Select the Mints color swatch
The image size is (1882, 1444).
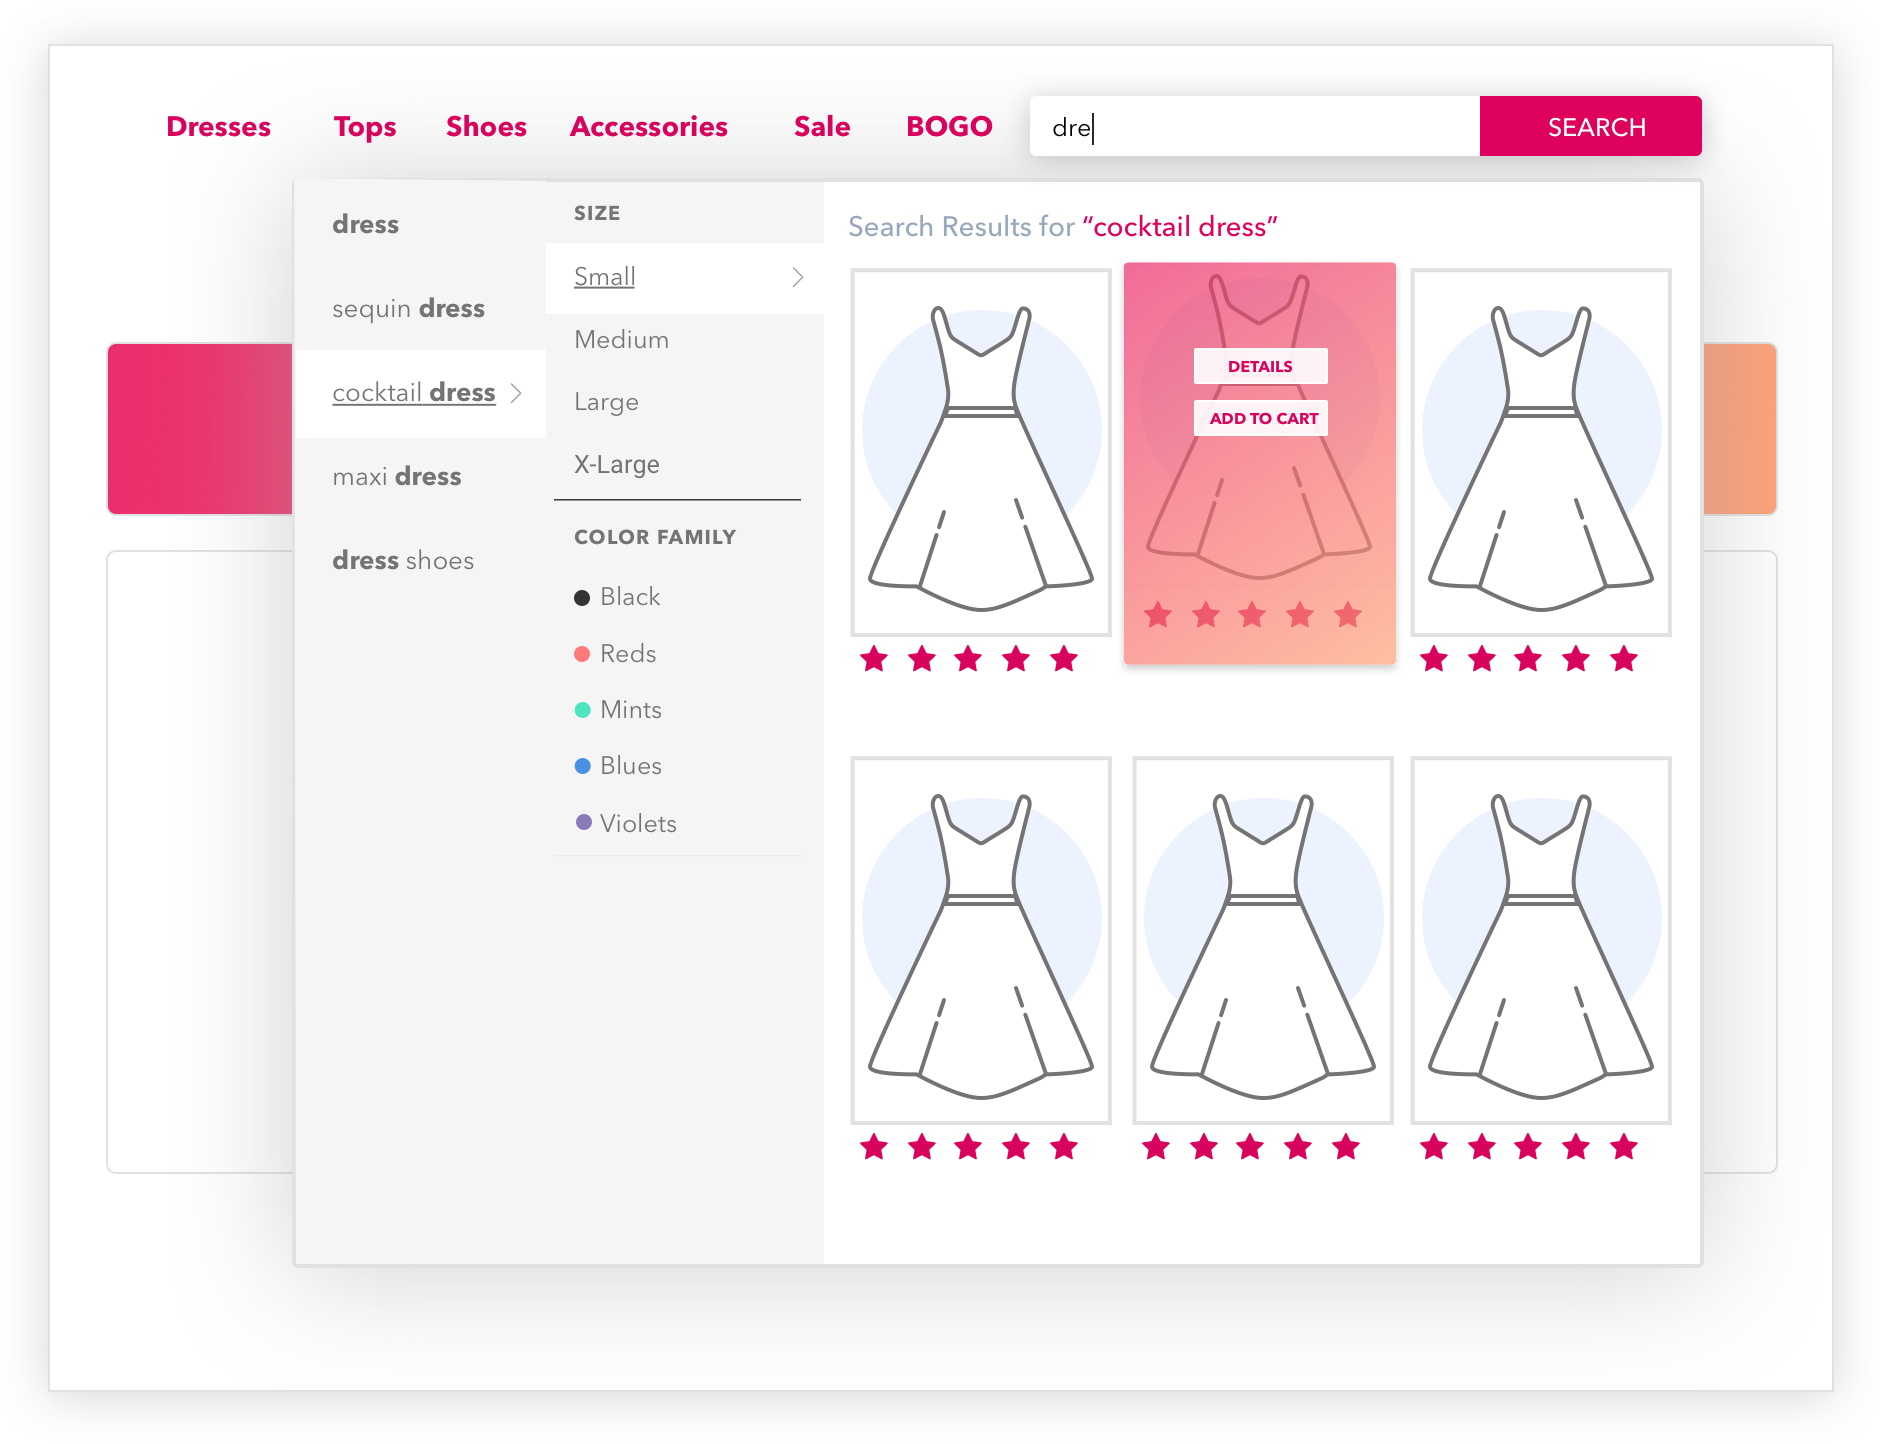click(583, 710)
